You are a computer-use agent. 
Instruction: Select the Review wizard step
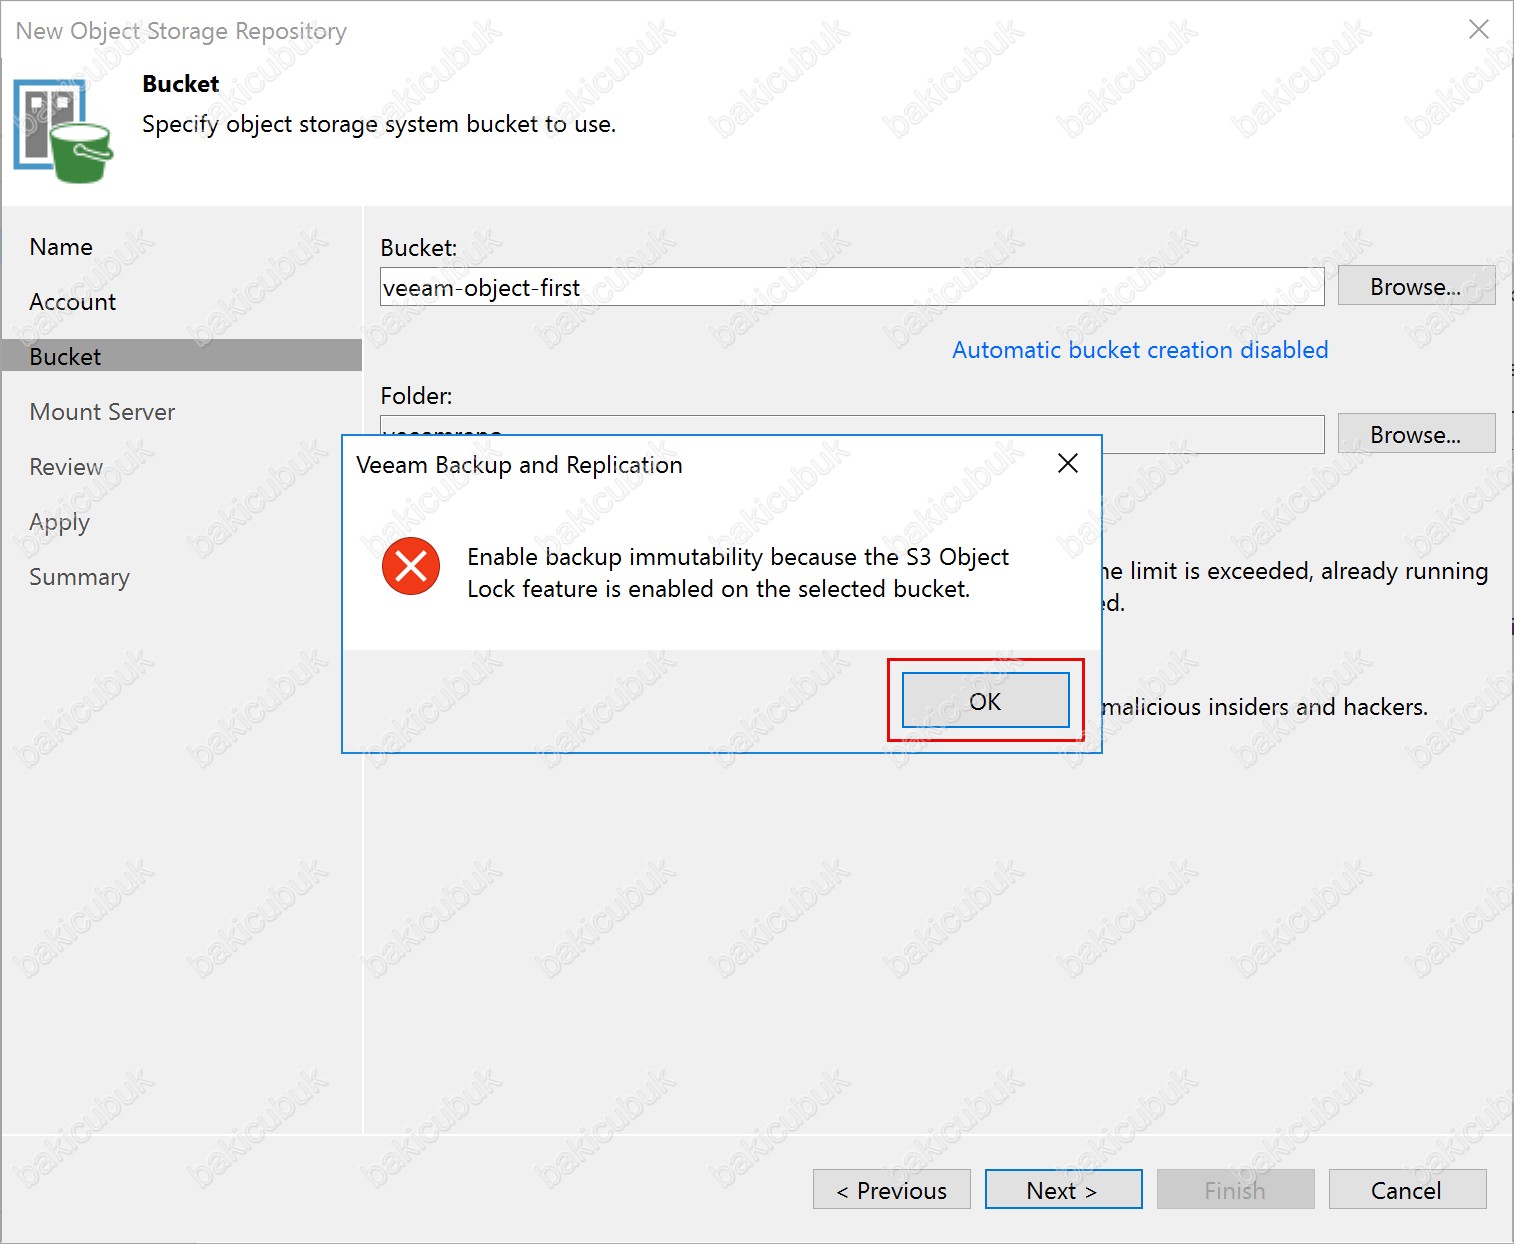point(66,467)
